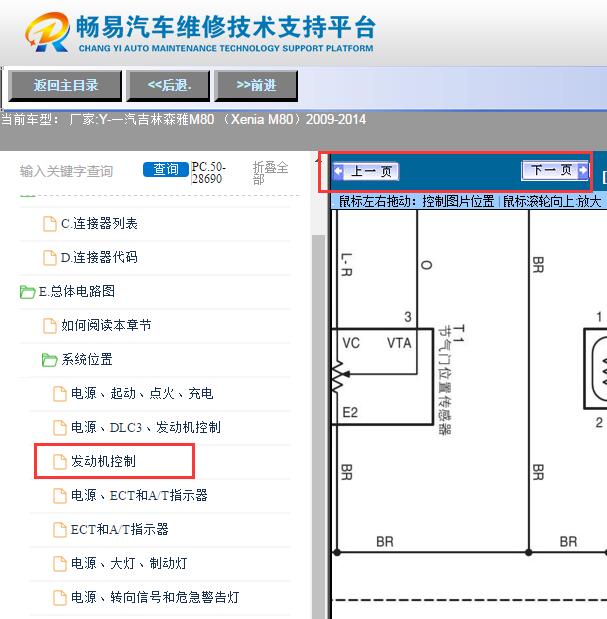Click the document icon next to 如何阅读本章节
Image resolution: width=607 pixels, height=619 pixels.
point(50,326)
